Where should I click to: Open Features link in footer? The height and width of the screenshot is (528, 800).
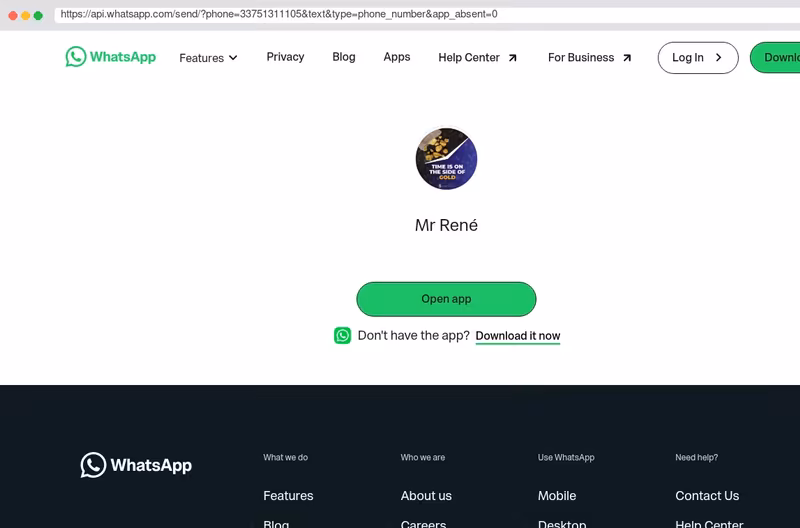[x=288, y=495]
